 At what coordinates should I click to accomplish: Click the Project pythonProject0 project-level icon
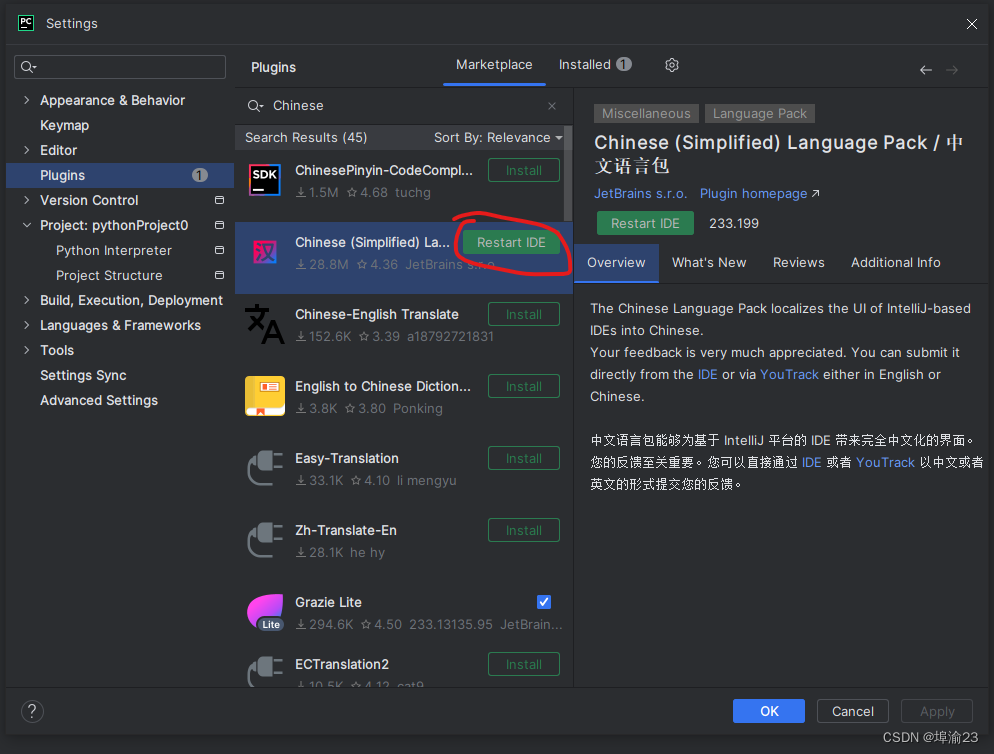pyautogui.click(x=219, y=225)
